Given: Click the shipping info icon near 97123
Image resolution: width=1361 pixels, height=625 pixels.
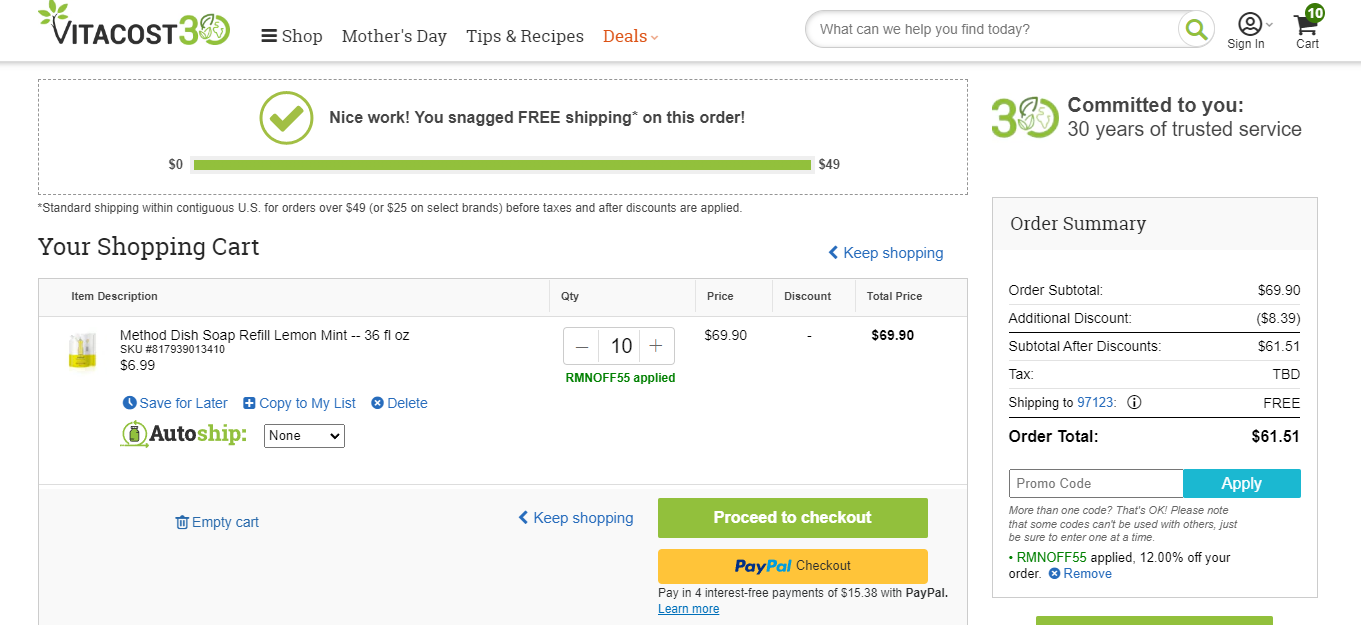Looking at the screenshot, I should pos(1134,403).
